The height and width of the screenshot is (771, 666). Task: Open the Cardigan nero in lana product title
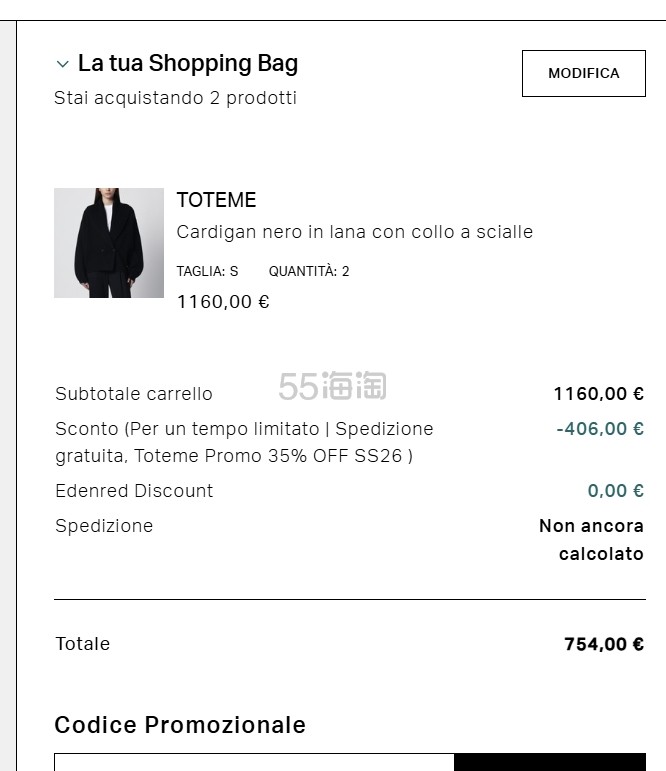pos(354,232)
